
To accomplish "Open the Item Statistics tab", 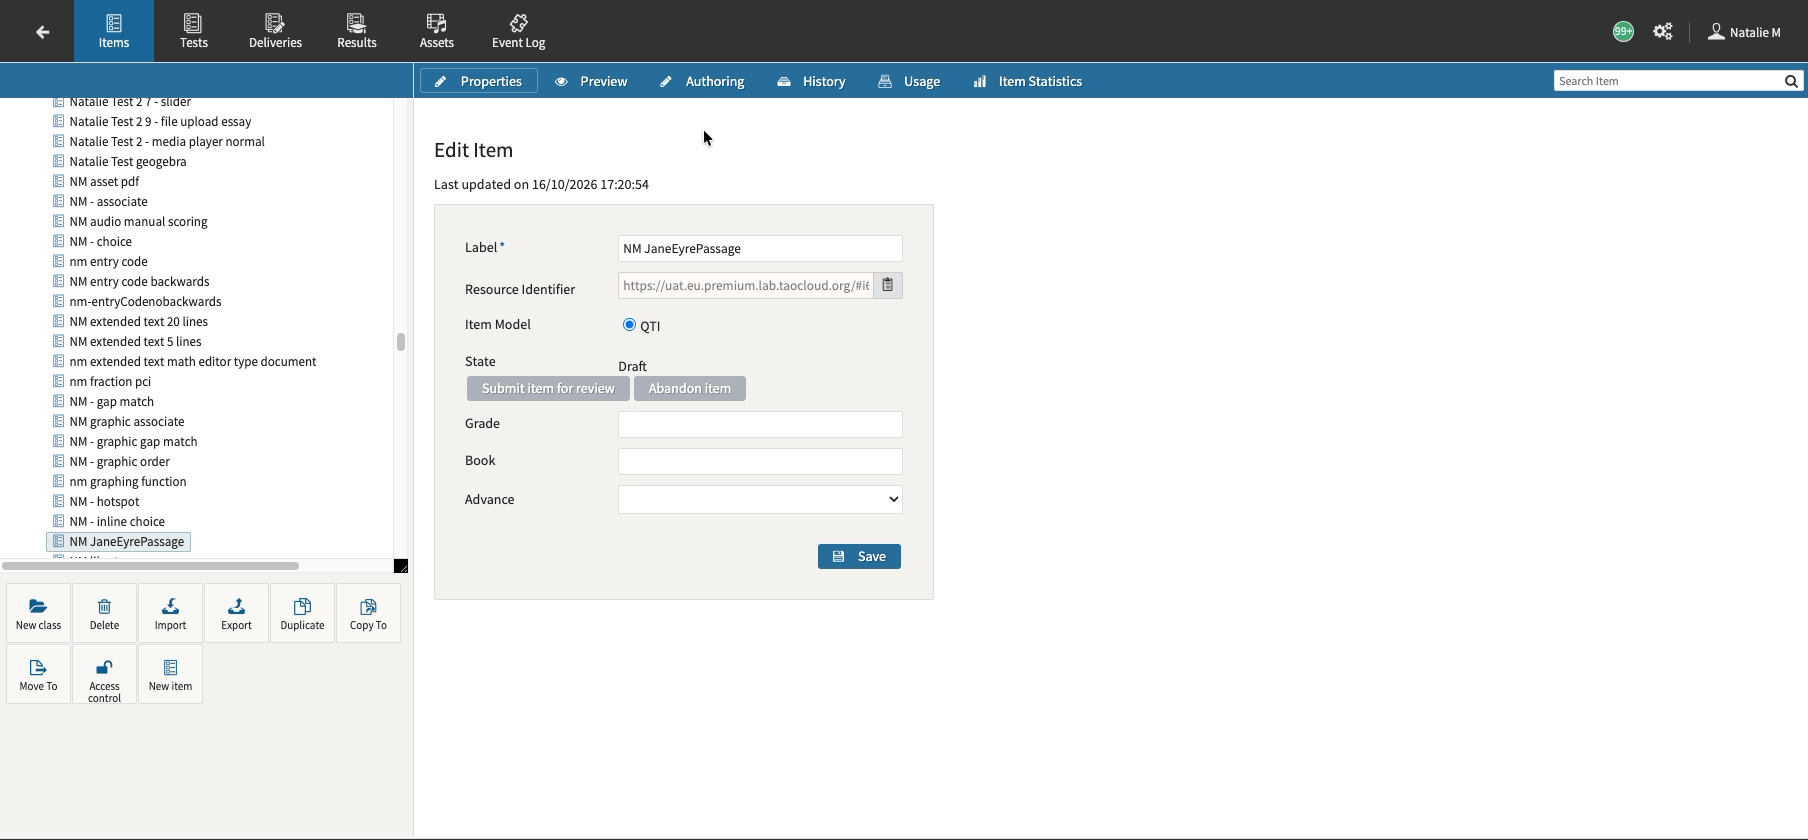I will [x=1028, y=81].
